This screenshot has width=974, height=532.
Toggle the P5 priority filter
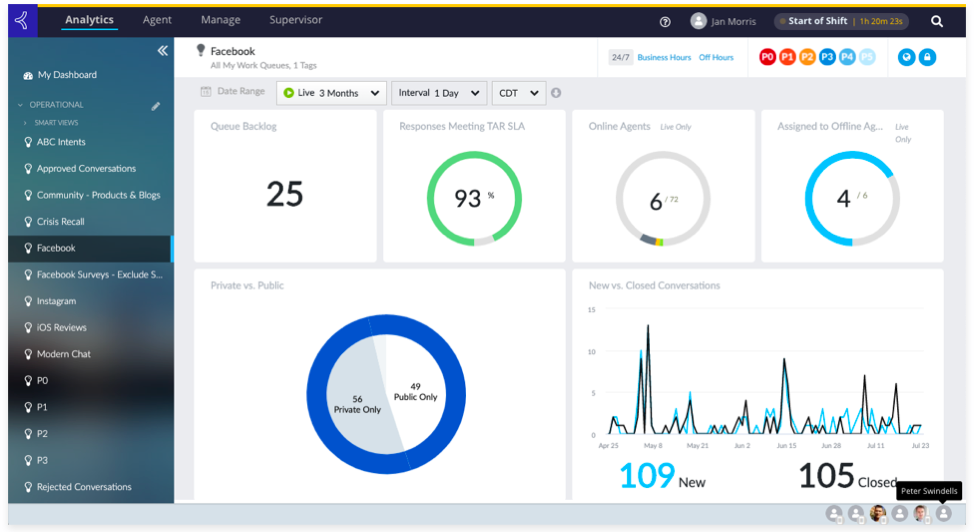pos(867,57)
